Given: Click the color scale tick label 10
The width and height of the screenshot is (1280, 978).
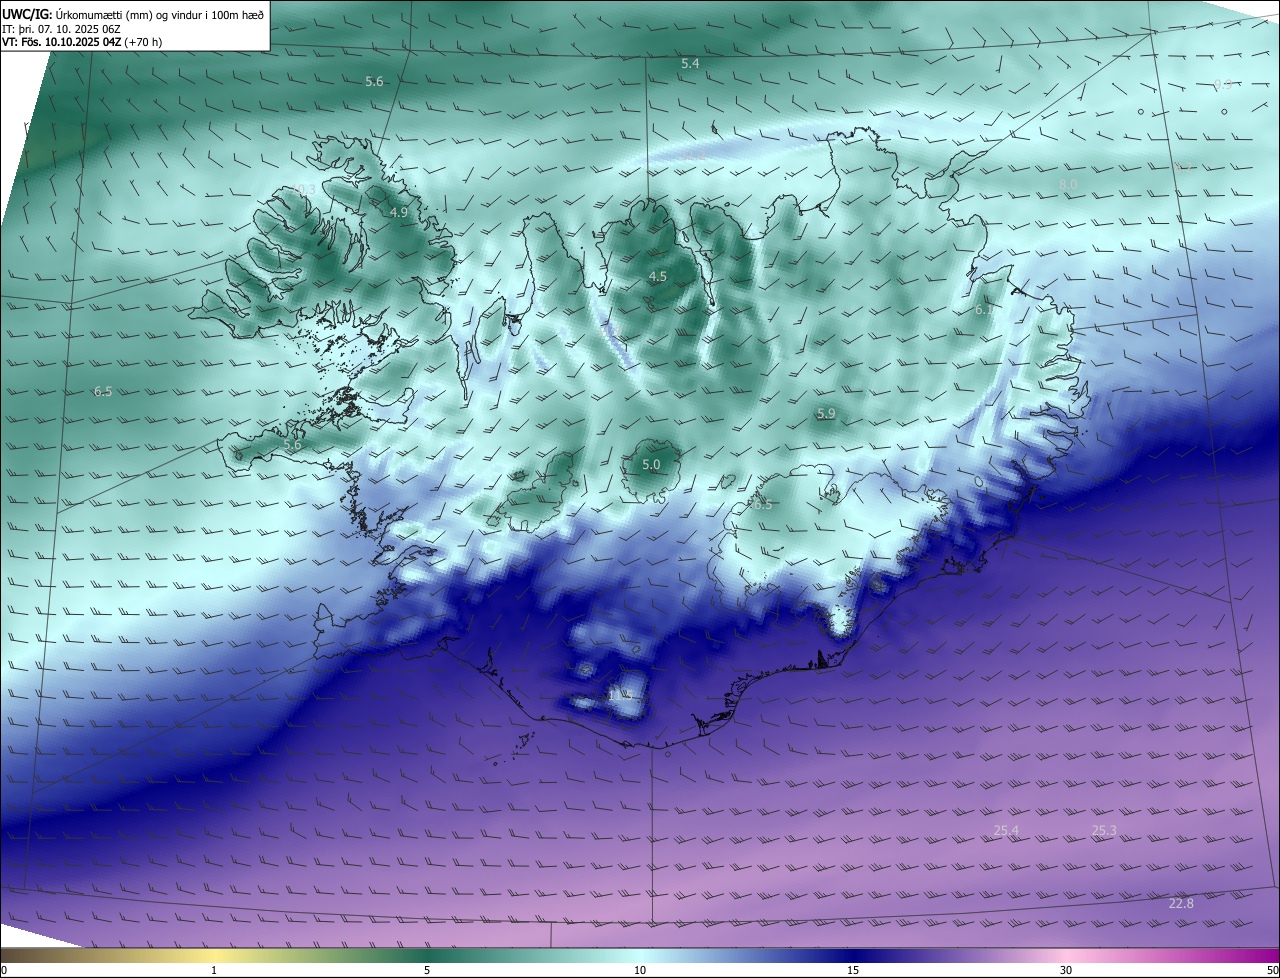Looking at the screenshot, I should pyautogui.click(x=640, y=970).
